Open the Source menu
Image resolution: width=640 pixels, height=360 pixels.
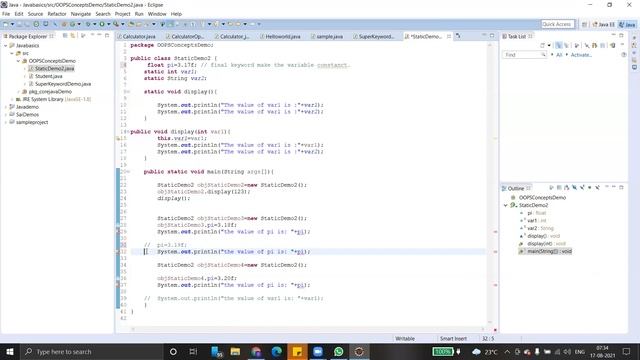pos(35,14)
